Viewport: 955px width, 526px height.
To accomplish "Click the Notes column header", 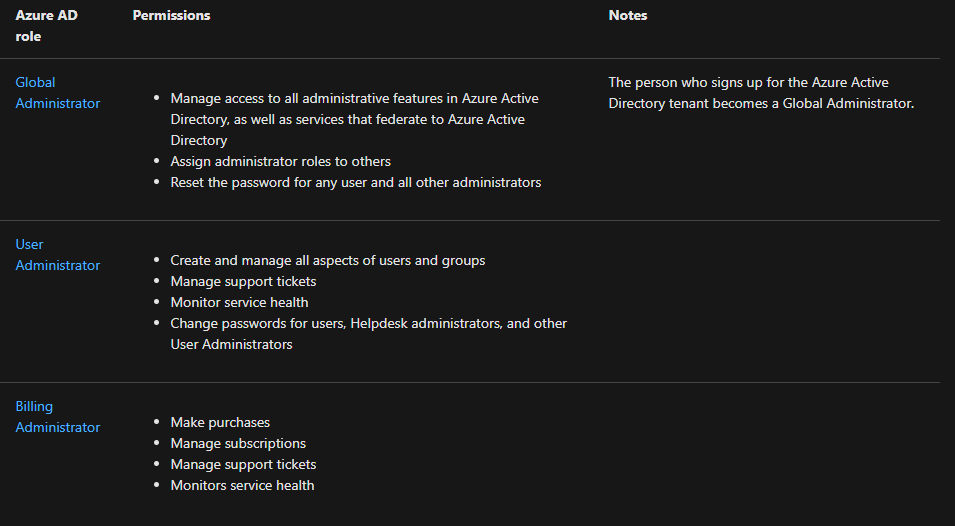I will (627, 16).
